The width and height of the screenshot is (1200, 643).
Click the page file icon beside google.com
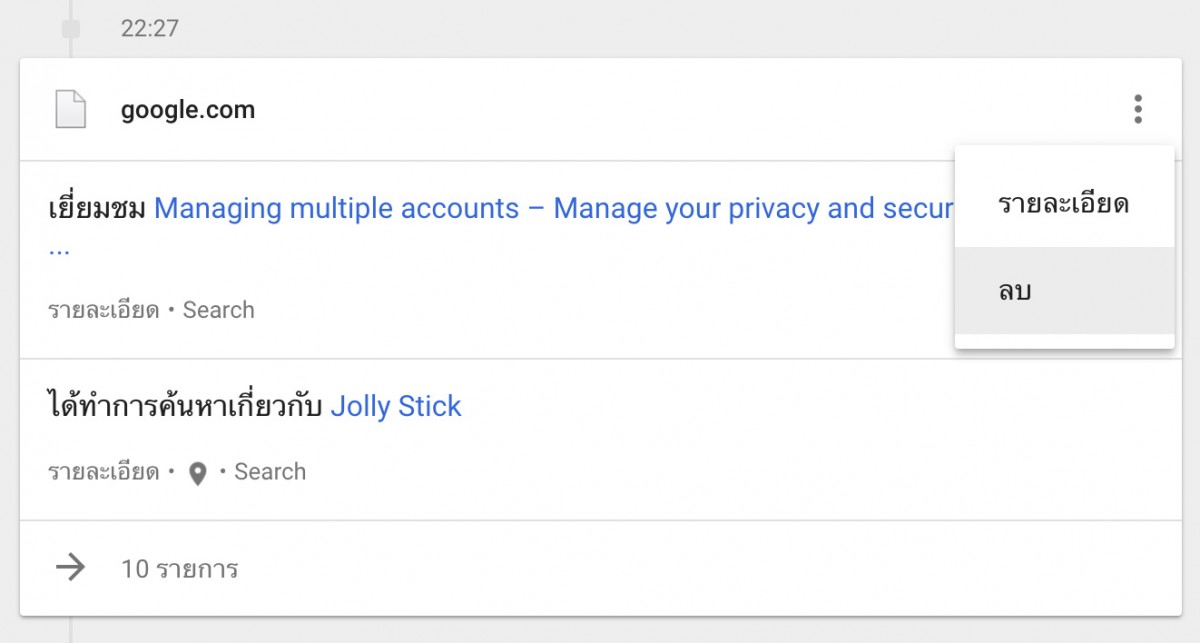coord(70,109)
